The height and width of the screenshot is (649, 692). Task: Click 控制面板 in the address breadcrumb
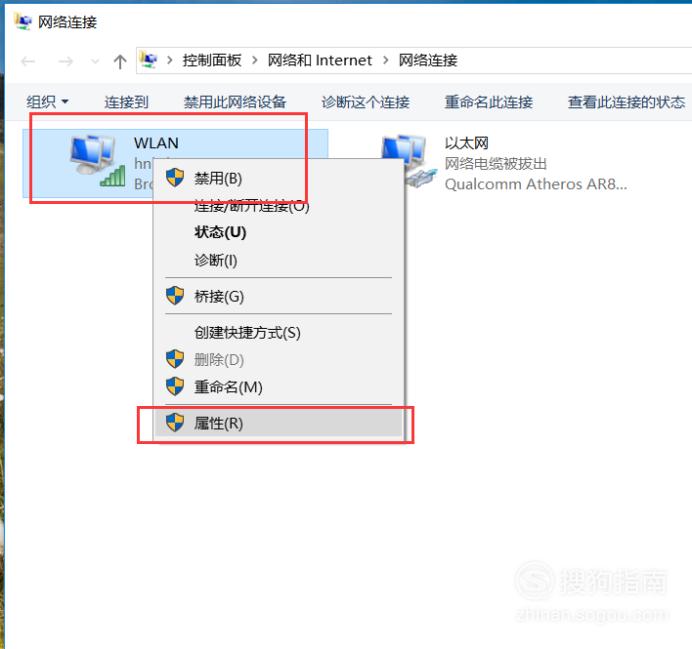(x=212, y=60)
